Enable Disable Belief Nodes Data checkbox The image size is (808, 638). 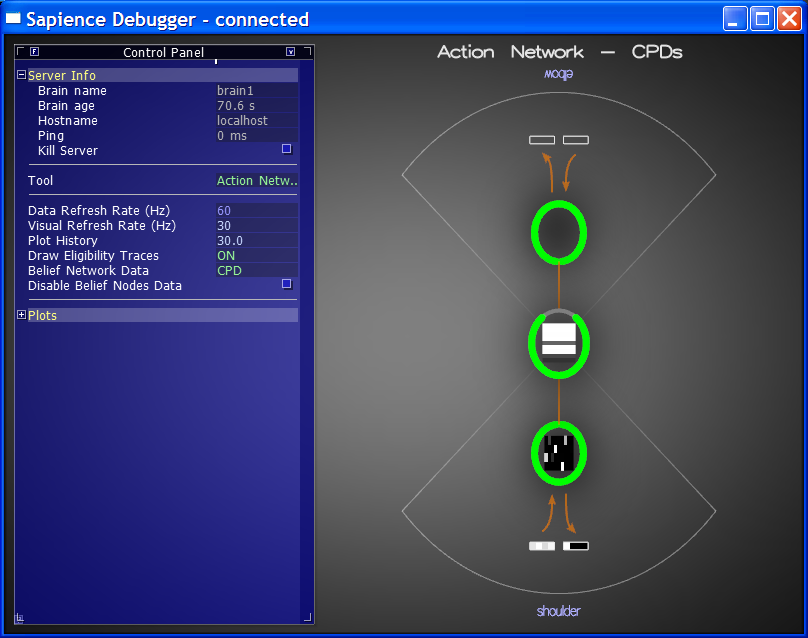pyautogui.click(x=287, y=284)
